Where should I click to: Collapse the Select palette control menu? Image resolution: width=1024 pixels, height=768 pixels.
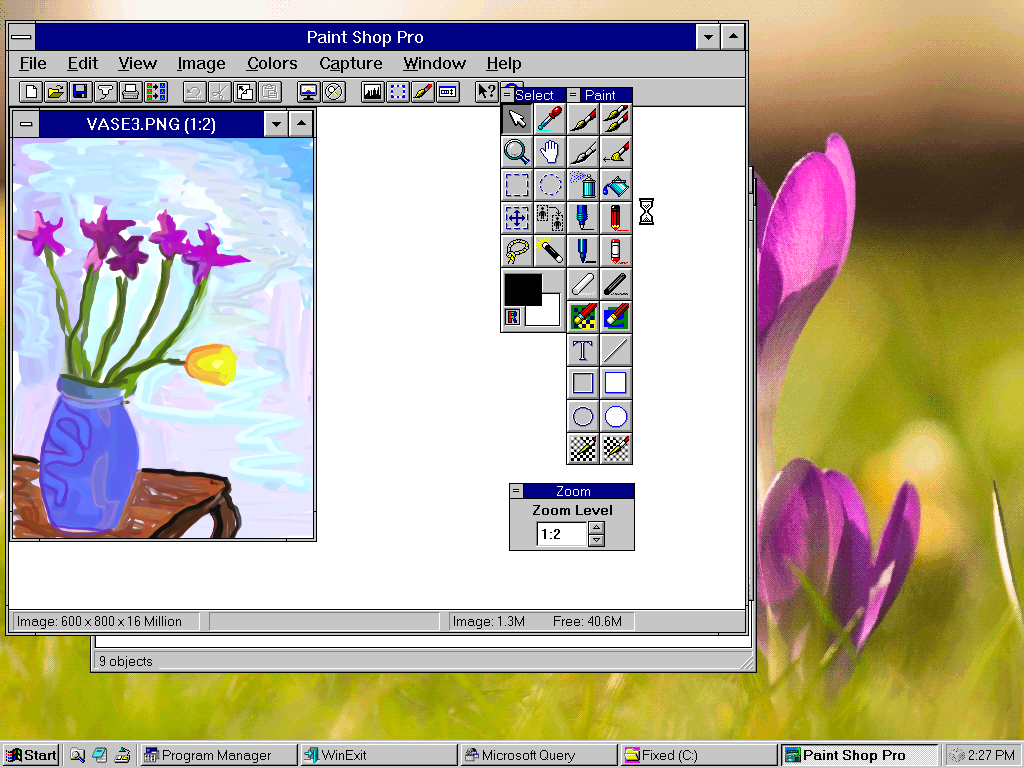[x=509, y=94]
